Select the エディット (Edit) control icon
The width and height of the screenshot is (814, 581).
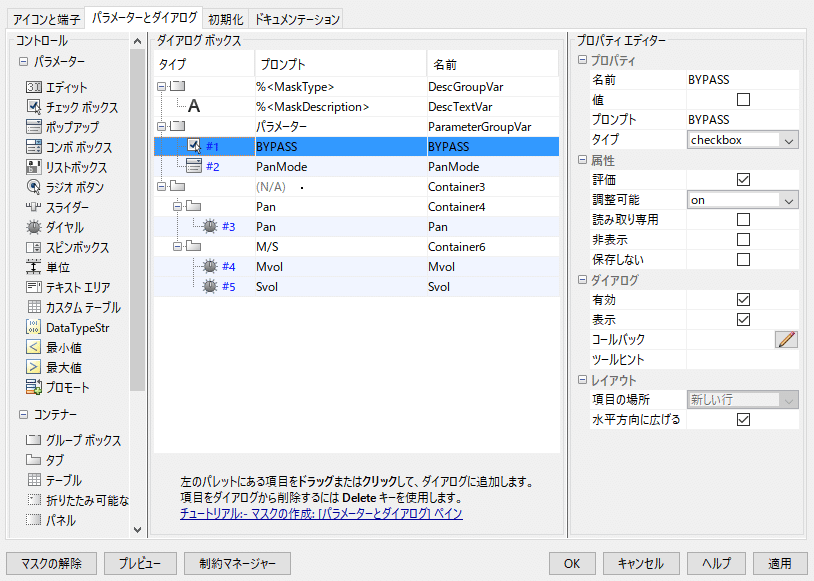click(34, 87)
